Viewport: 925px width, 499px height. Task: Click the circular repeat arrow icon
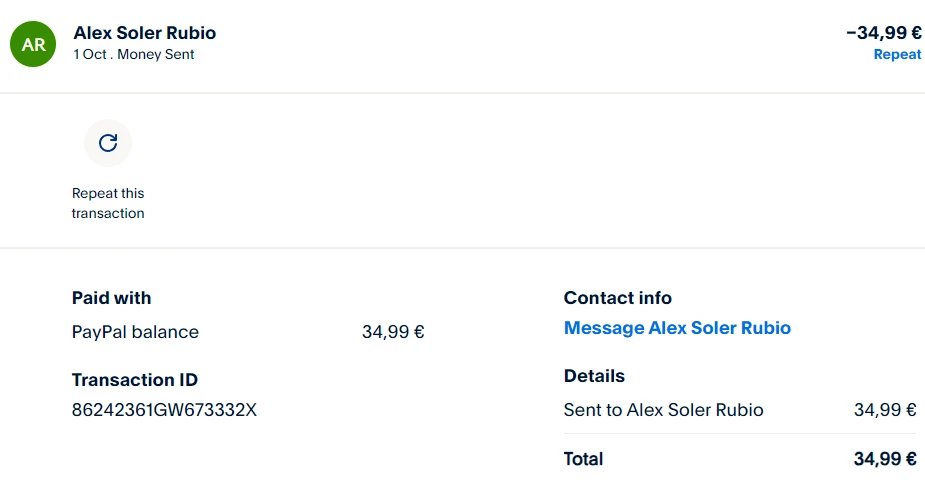pyautogui.click(x=108, y=143)
